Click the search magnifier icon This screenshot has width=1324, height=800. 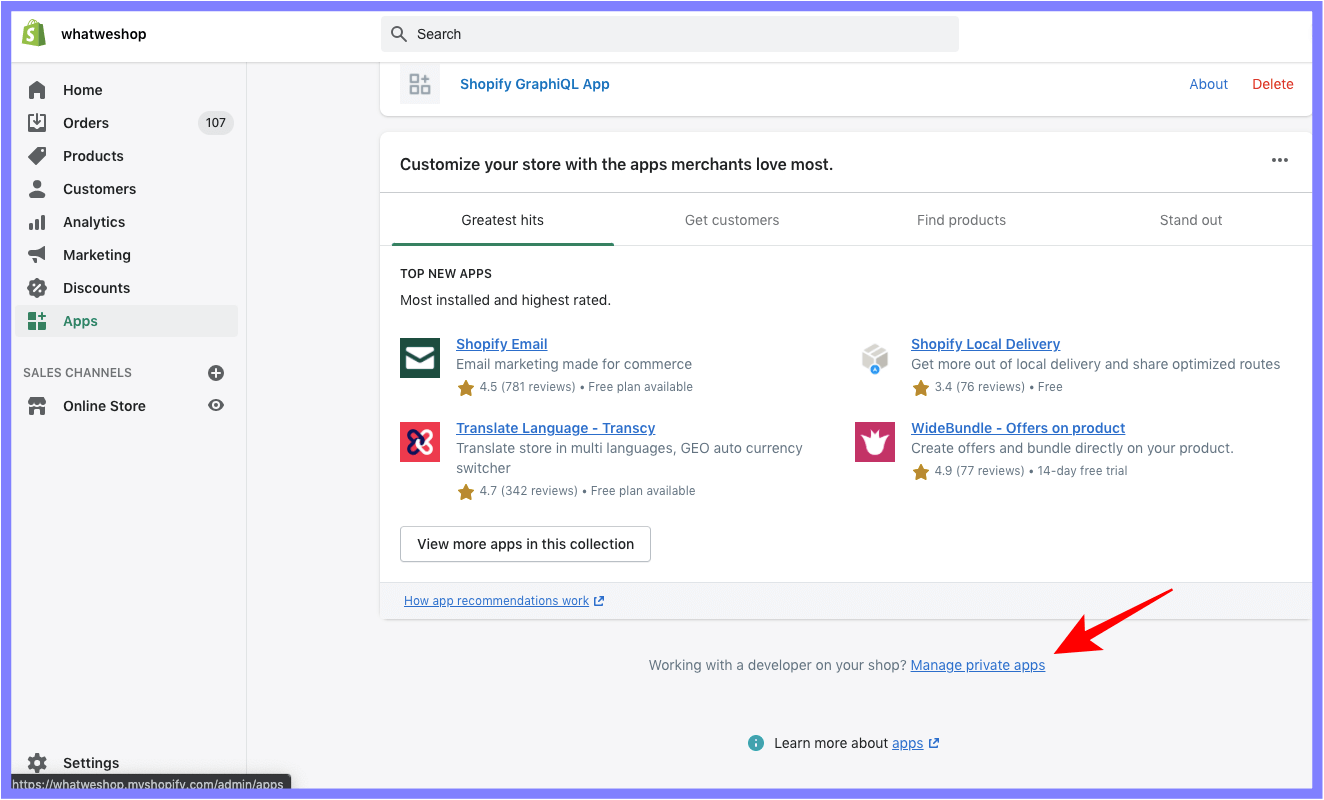tap(399, 34)
